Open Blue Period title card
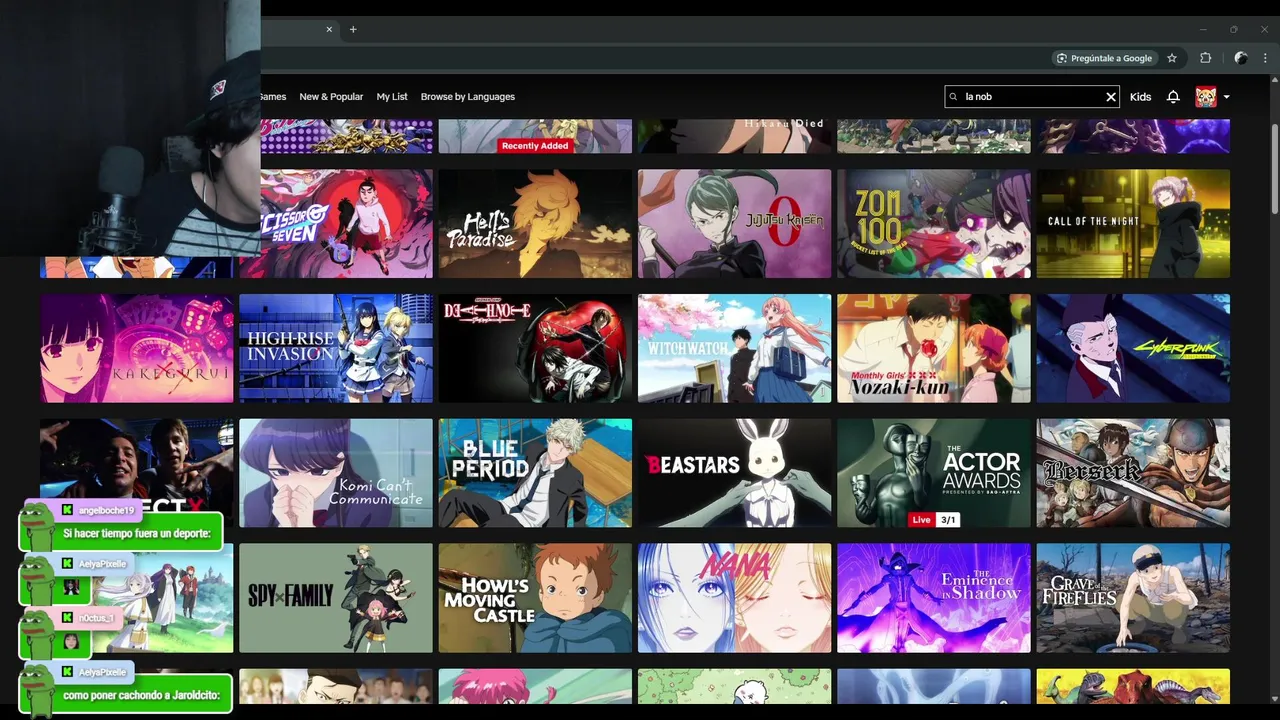Screen dimensions: 1280x720 click(535, 473)
